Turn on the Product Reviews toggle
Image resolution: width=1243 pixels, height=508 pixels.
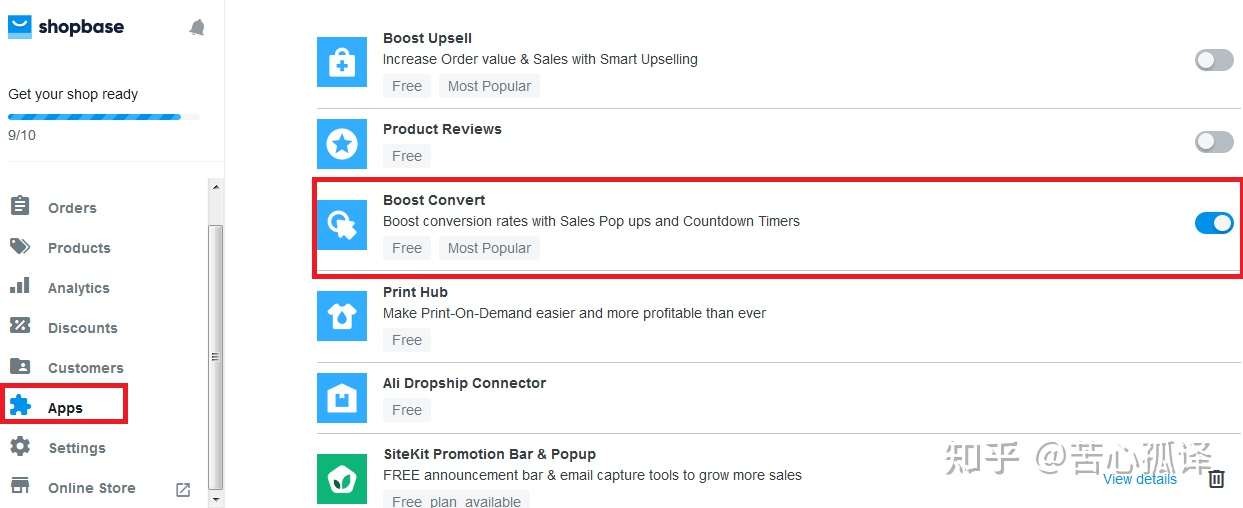click(x=1214, y=142)
